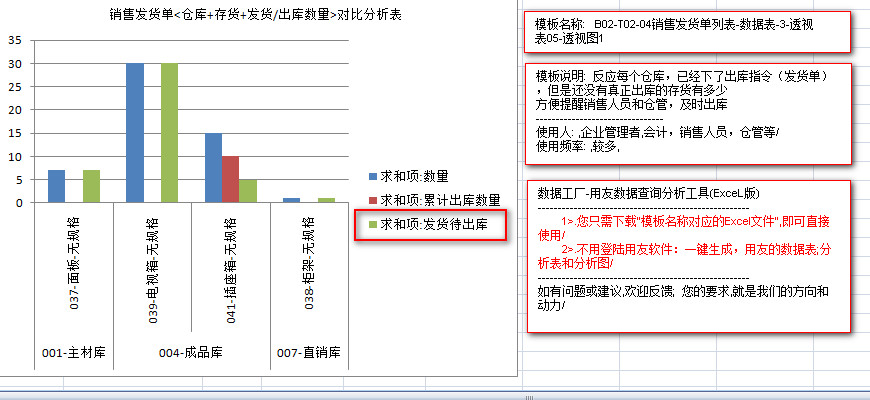
Task: Click the 007-直销库 axis category label
Action: tap(309, 352)
